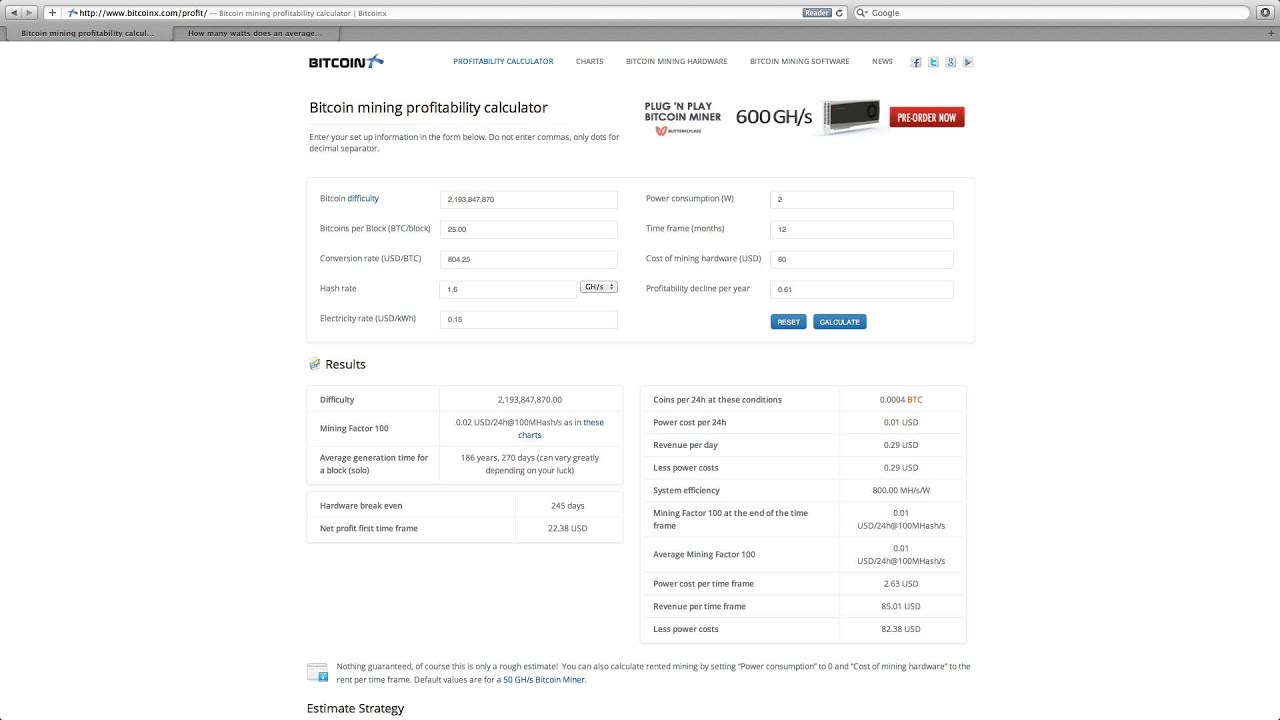Click the Reader button in address bar
Screen dimensions: 1280x720
[x=817, y=13]
